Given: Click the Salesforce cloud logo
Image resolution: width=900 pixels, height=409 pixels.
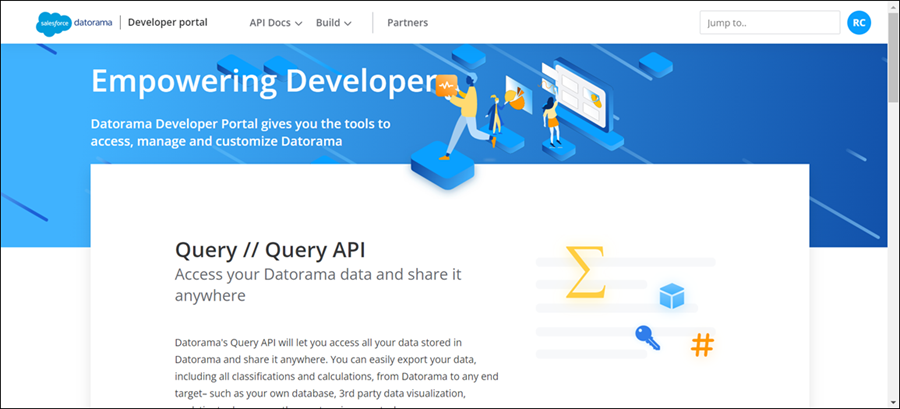Looking at the screenshot, I should 51,23.
